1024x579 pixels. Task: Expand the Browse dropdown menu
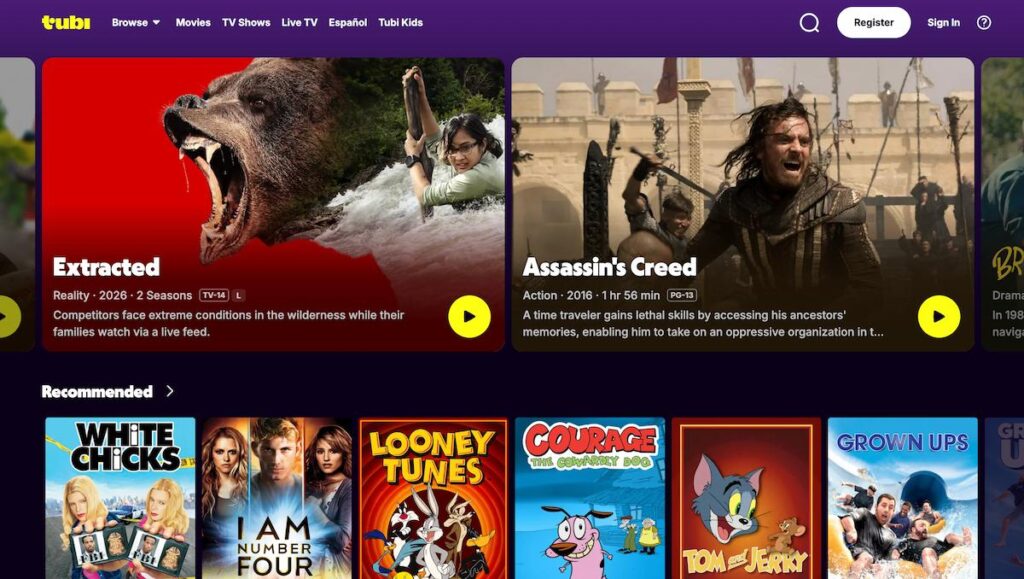(136, 22)
